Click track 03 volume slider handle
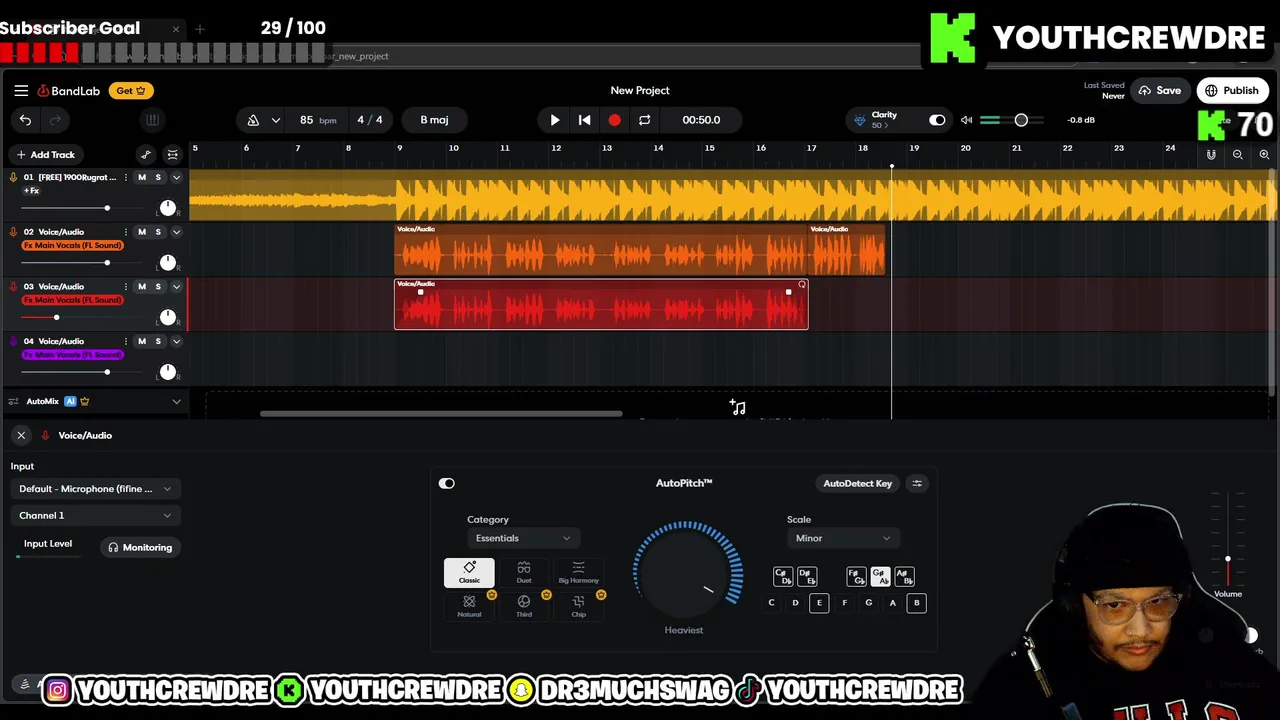The height and width of the screenshot is (720, 1280). point(56,317)
